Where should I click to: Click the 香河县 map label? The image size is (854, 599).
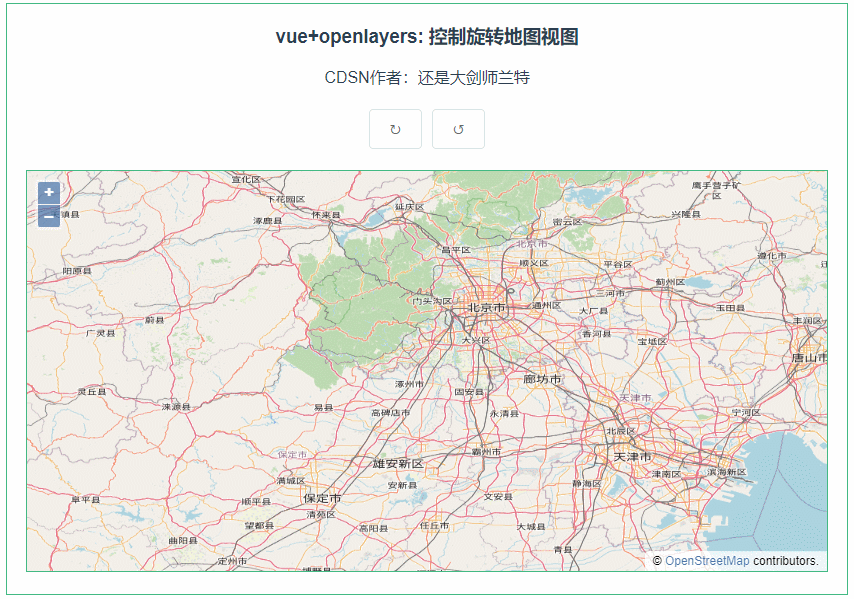(x=597, y=333)
